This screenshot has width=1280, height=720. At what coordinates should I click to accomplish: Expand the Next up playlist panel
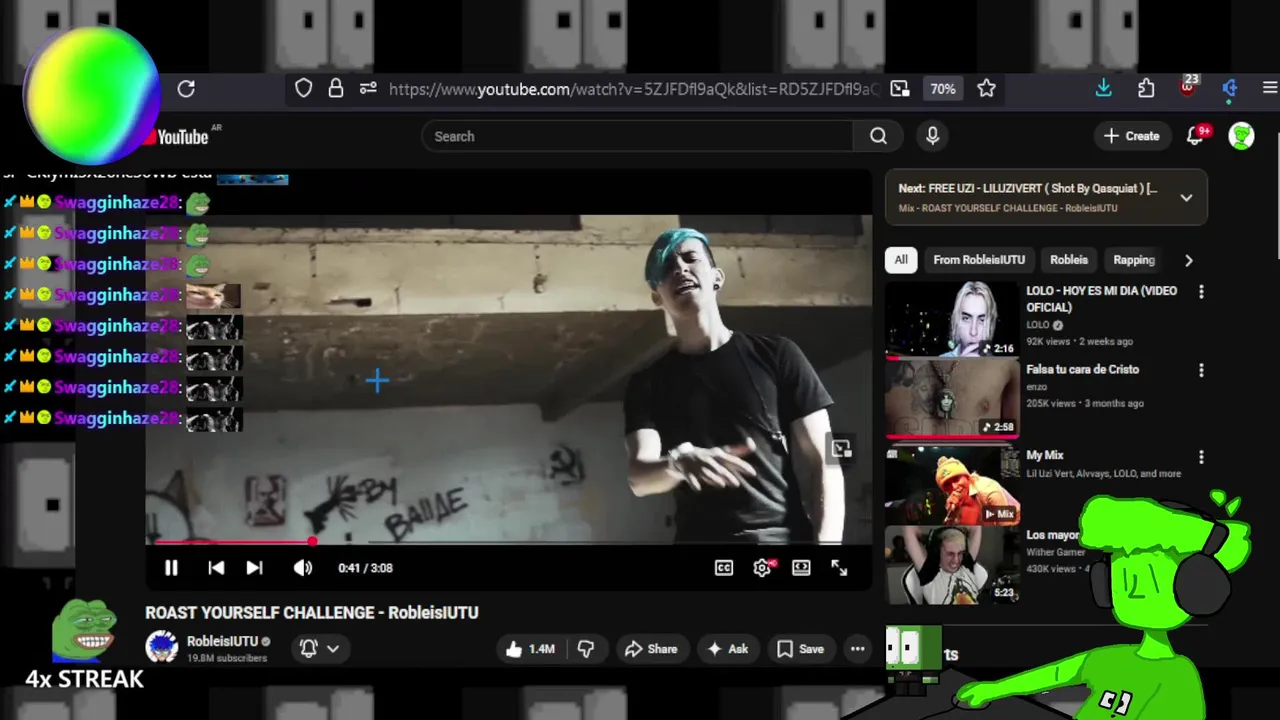click(x=1186, y=198)
